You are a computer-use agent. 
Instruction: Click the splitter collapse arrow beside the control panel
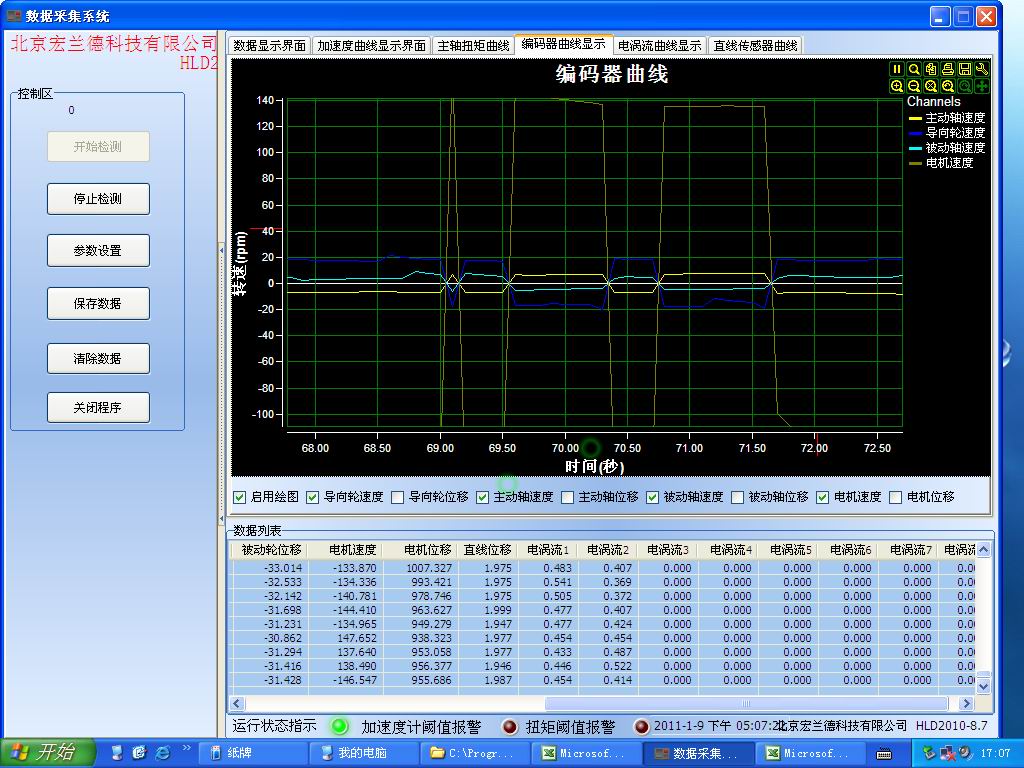pyautogui.click(x=221, y=251)
